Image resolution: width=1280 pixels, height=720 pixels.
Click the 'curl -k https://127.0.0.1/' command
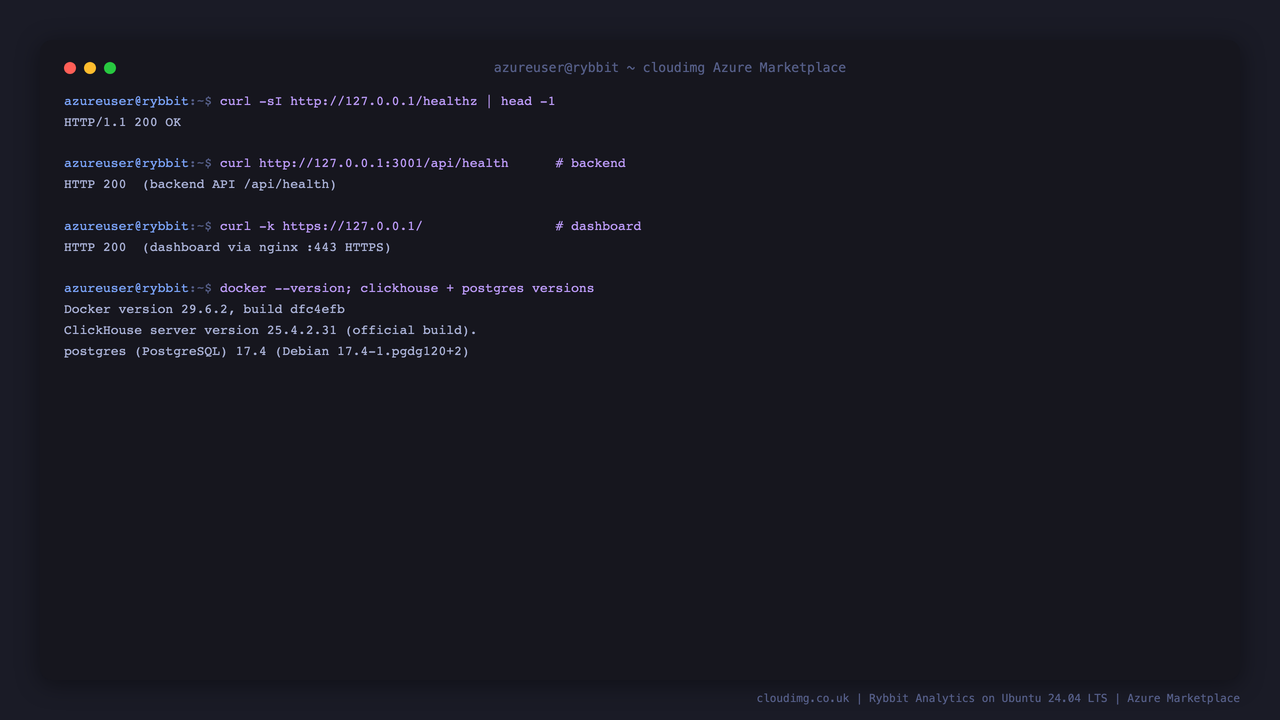(321, 226)
